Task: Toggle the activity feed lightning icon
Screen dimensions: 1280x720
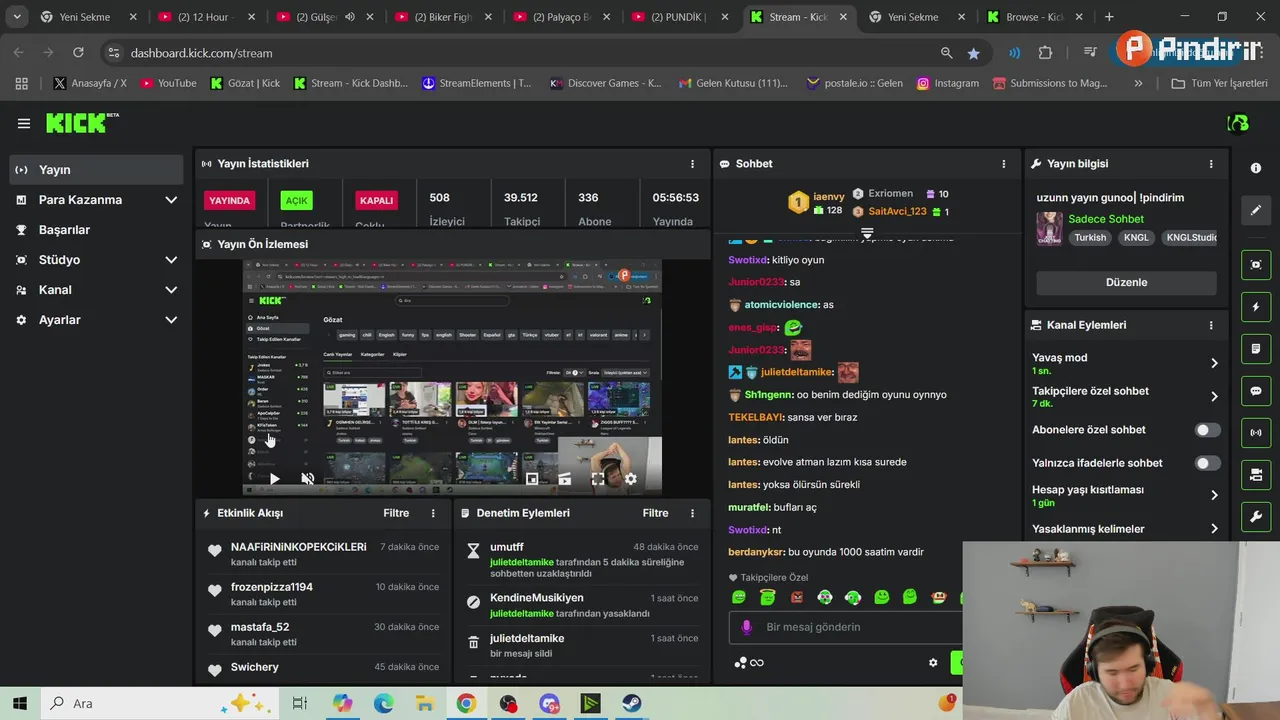Action: (x=1256, y=307)
